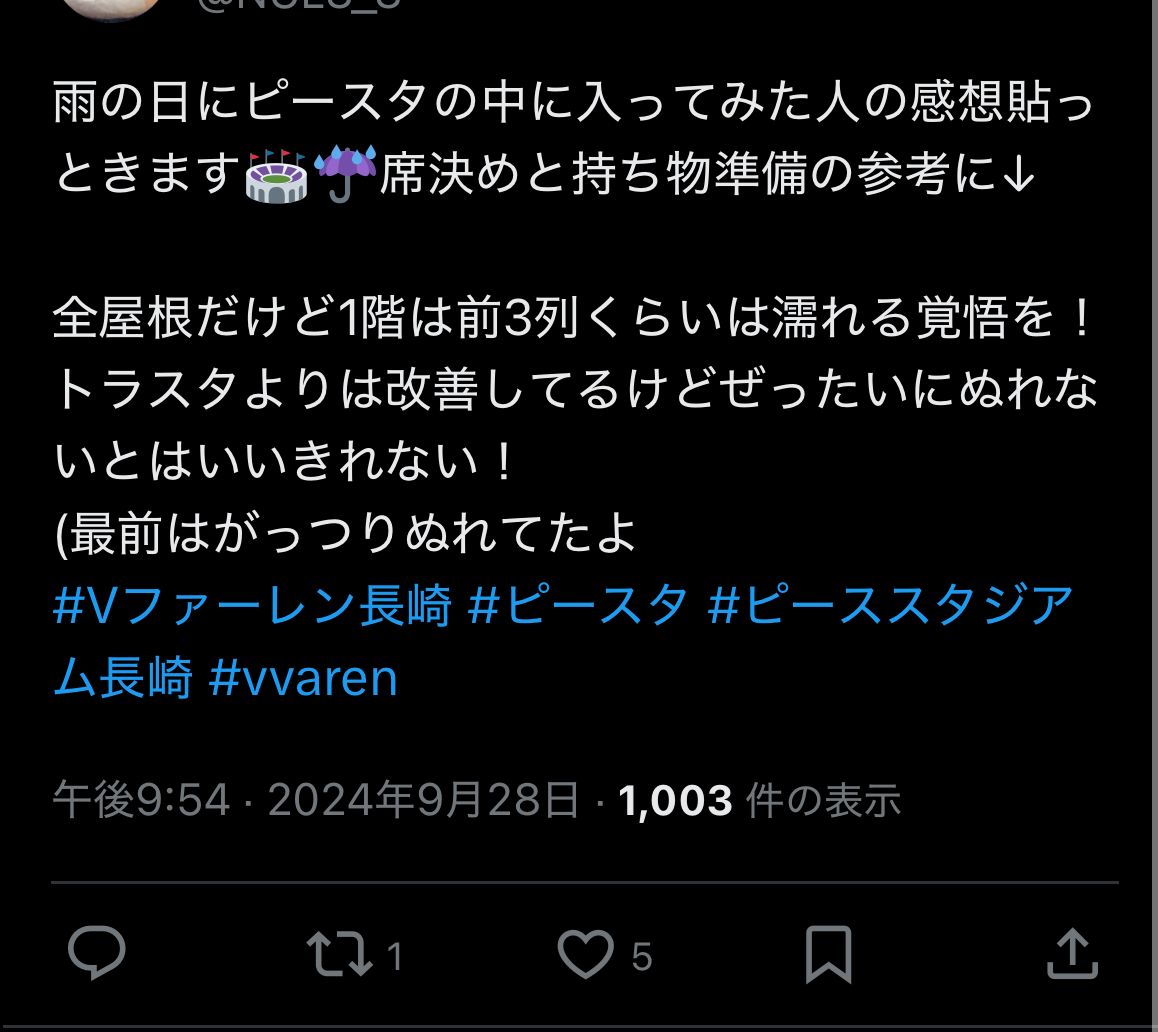The image size is (1158, 1032).
Task: Open the partially visible profile avatar
Action: click(111, 9)
